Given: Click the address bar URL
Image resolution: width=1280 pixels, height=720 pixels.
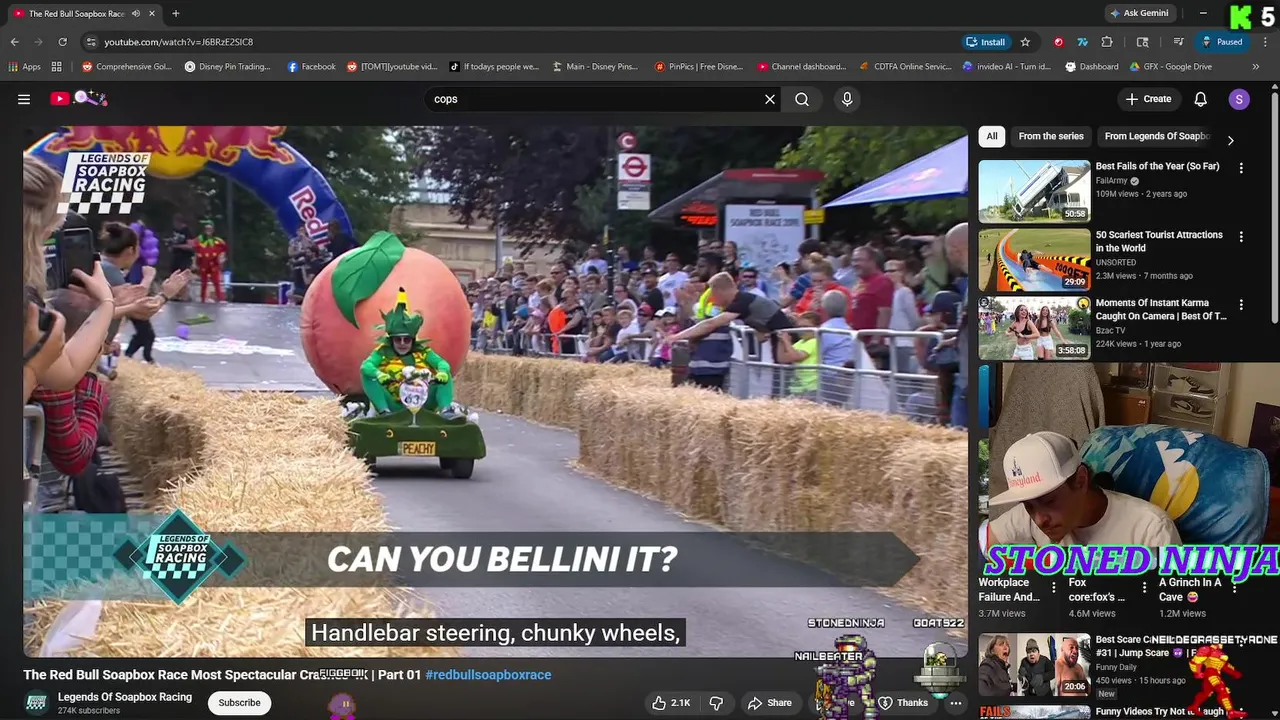Looking at the screenshot, I should click(x=179, y=42).
